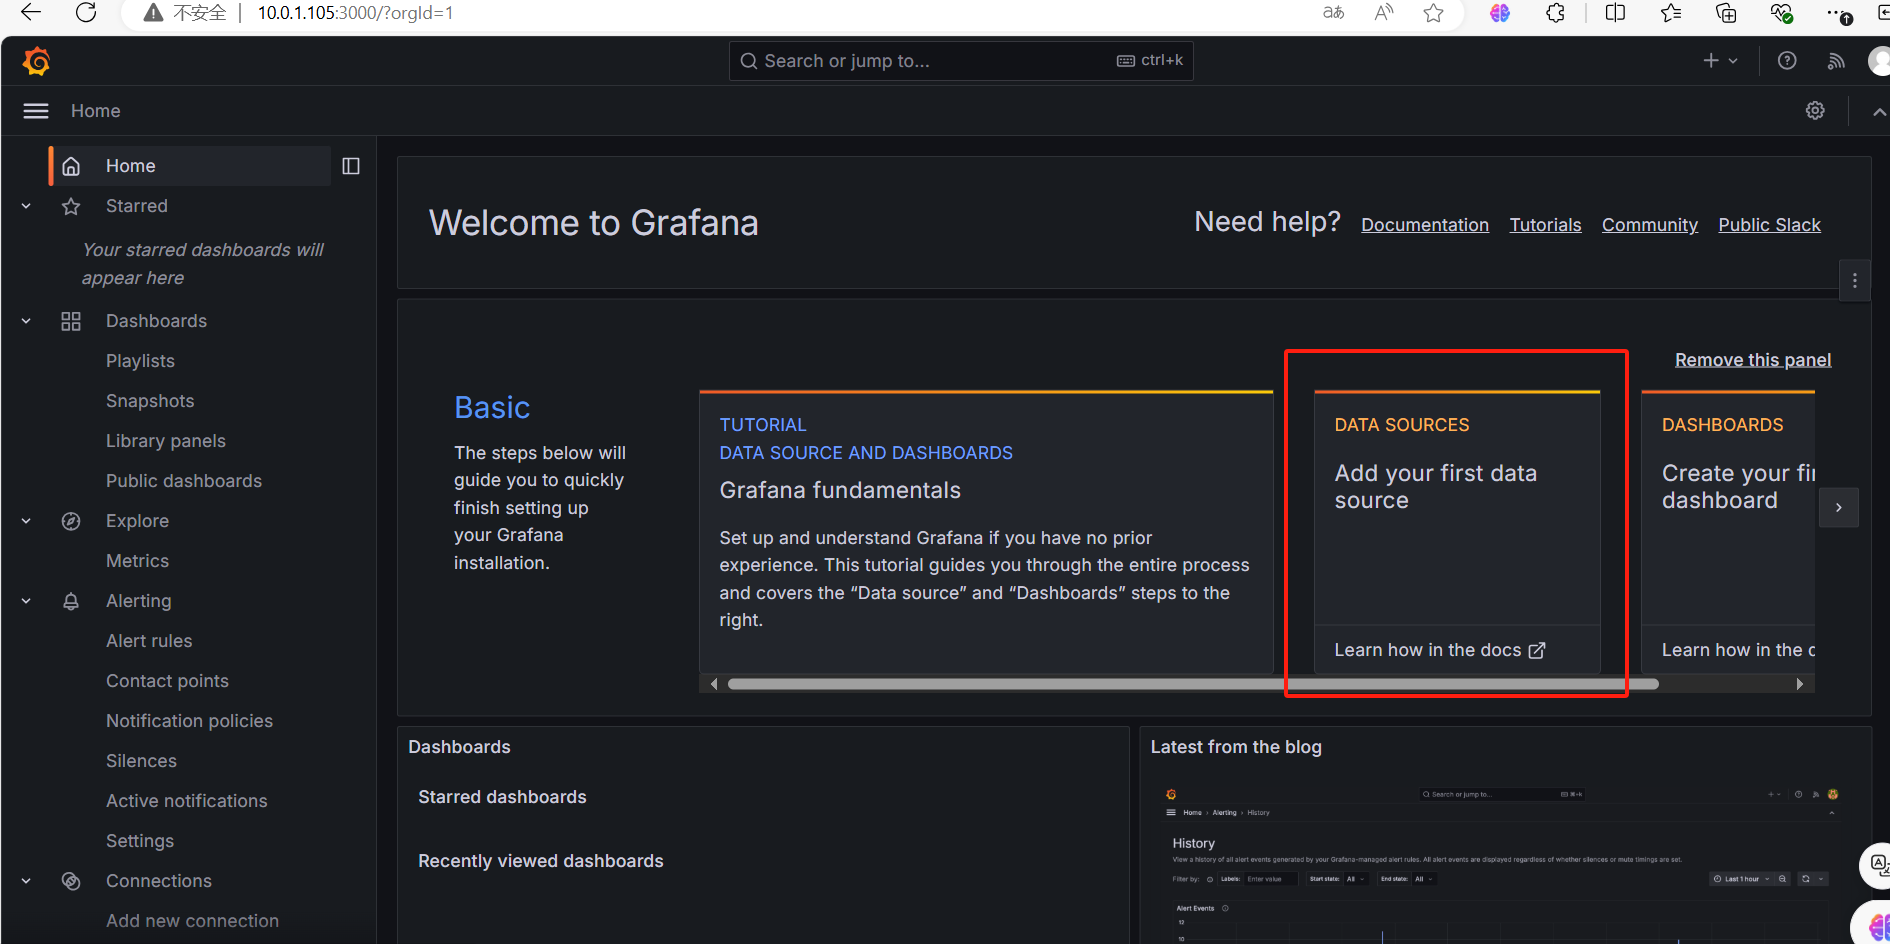Open Metrics under Explore
Viewport: 1890px width, 944px height.
(x=137, y=561)
